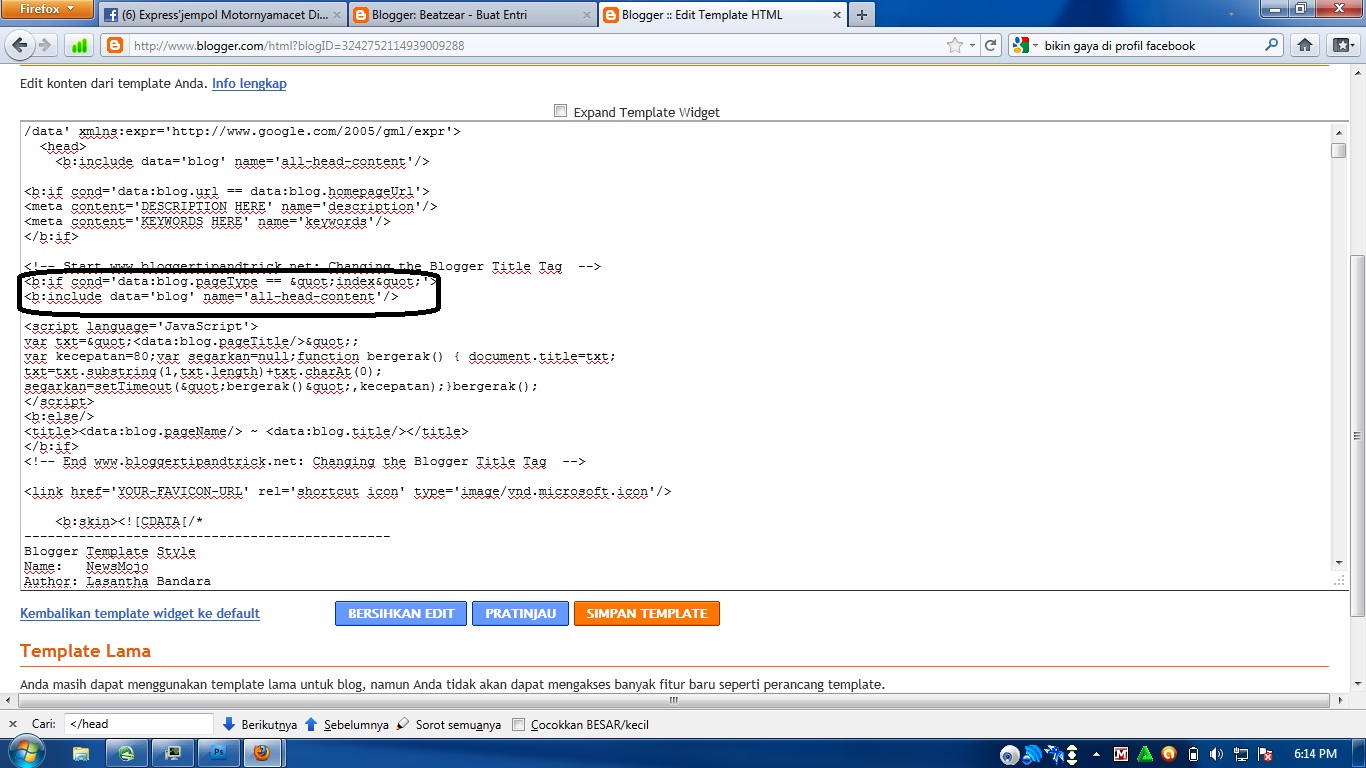Click the browser Forward arrow

click(x=44, y=45)
